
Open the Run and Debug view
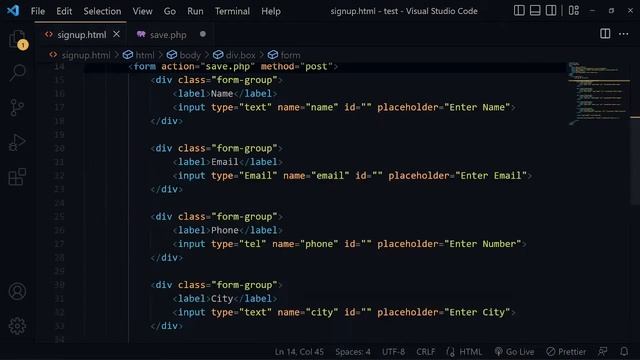pos(17,142)
